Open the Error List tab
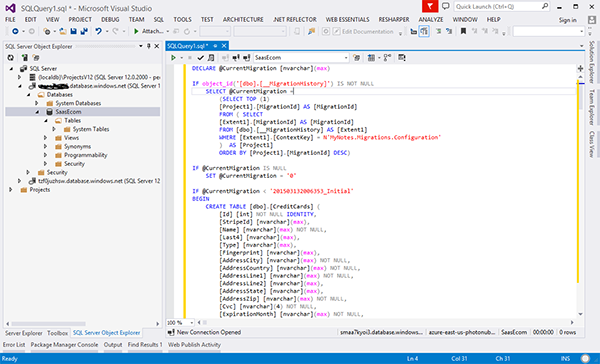600x364 pixels. point(14,345)
